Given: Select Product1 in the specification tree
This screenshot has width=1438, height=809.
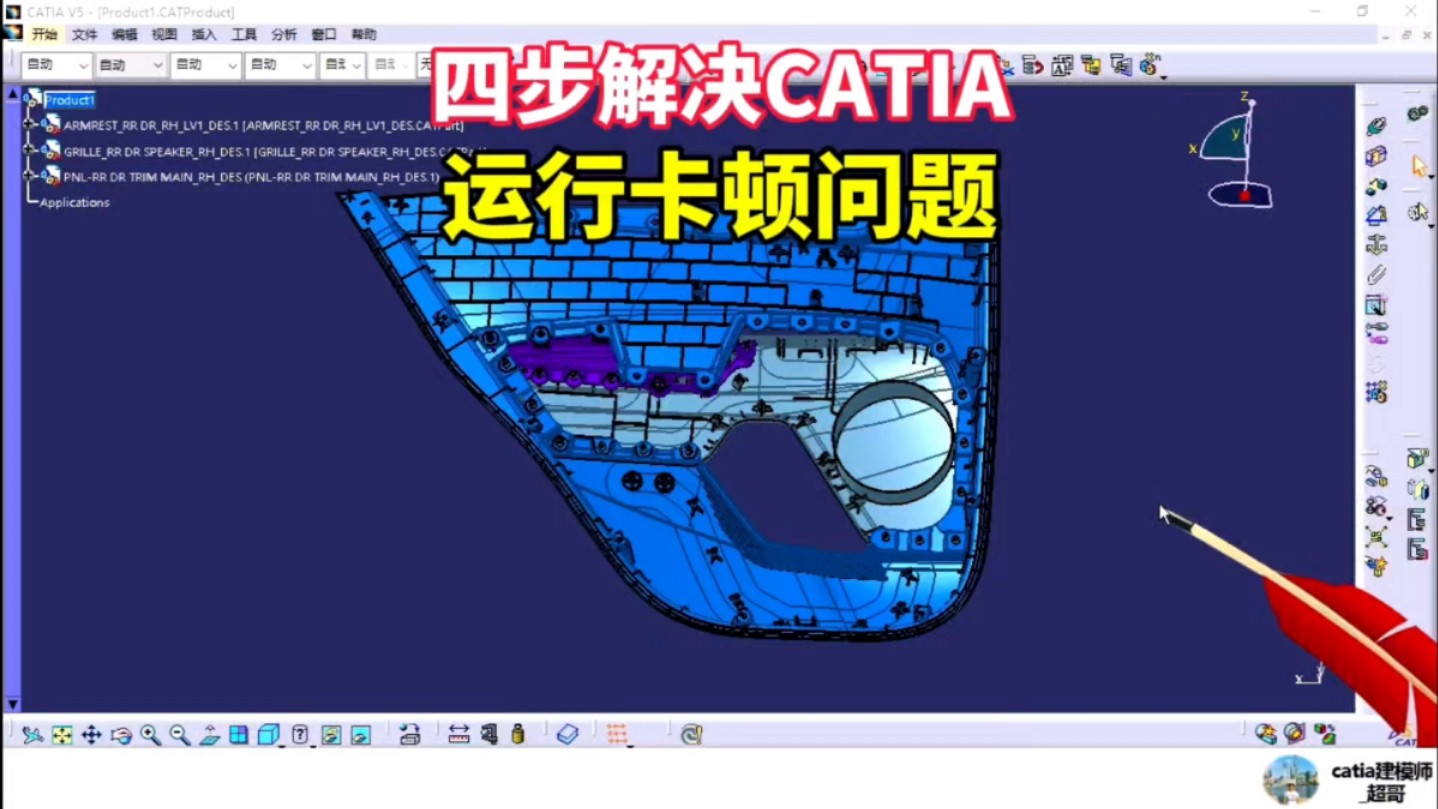Looking at the screenshot, I should coord(69,100).
